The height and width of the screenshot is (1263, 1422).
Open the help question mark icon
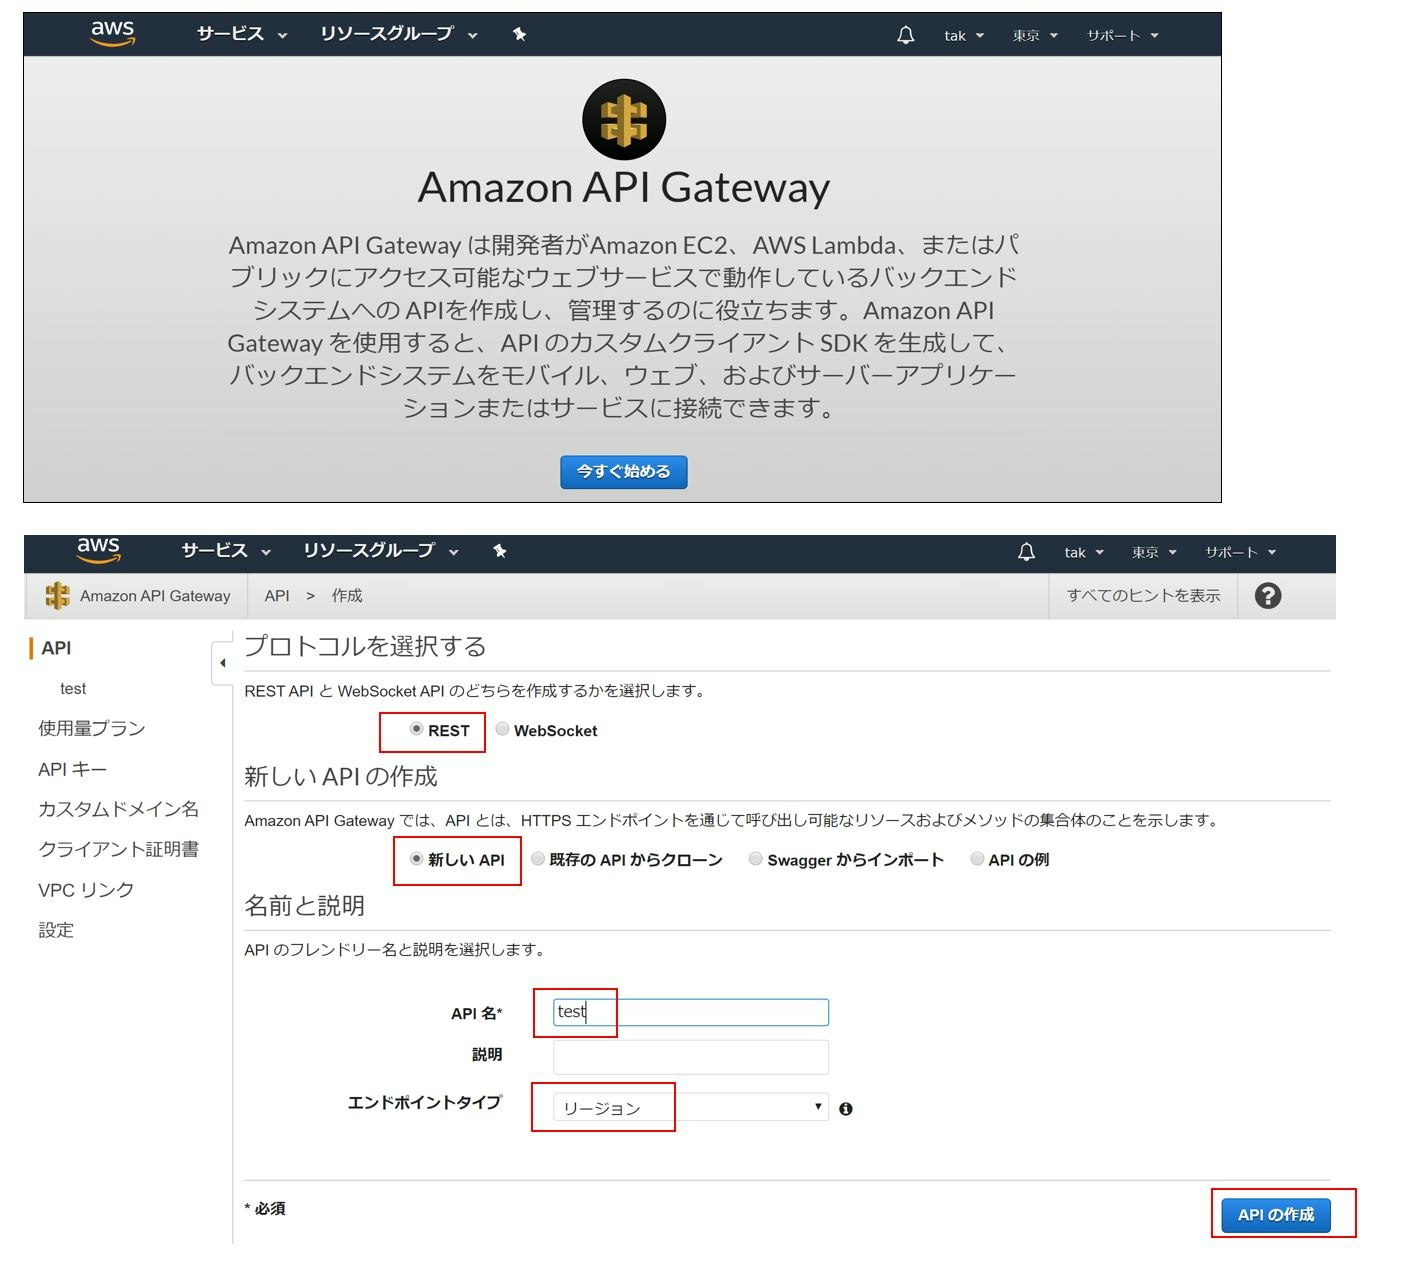pyautogui.click(x=1267, y=596)
